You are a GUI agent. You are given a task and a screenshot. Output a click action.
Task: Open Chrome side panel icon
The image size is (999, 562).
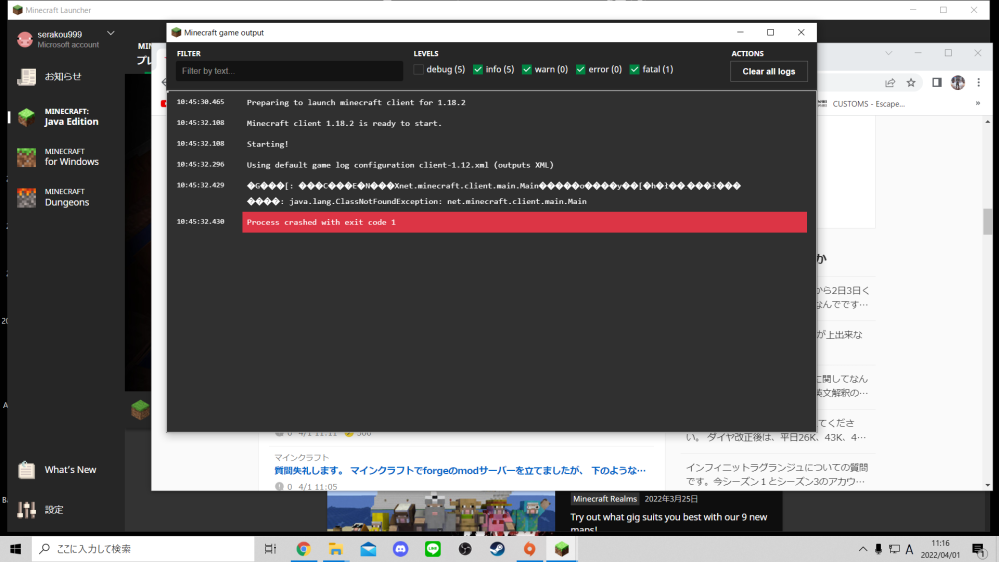point(937,82)
